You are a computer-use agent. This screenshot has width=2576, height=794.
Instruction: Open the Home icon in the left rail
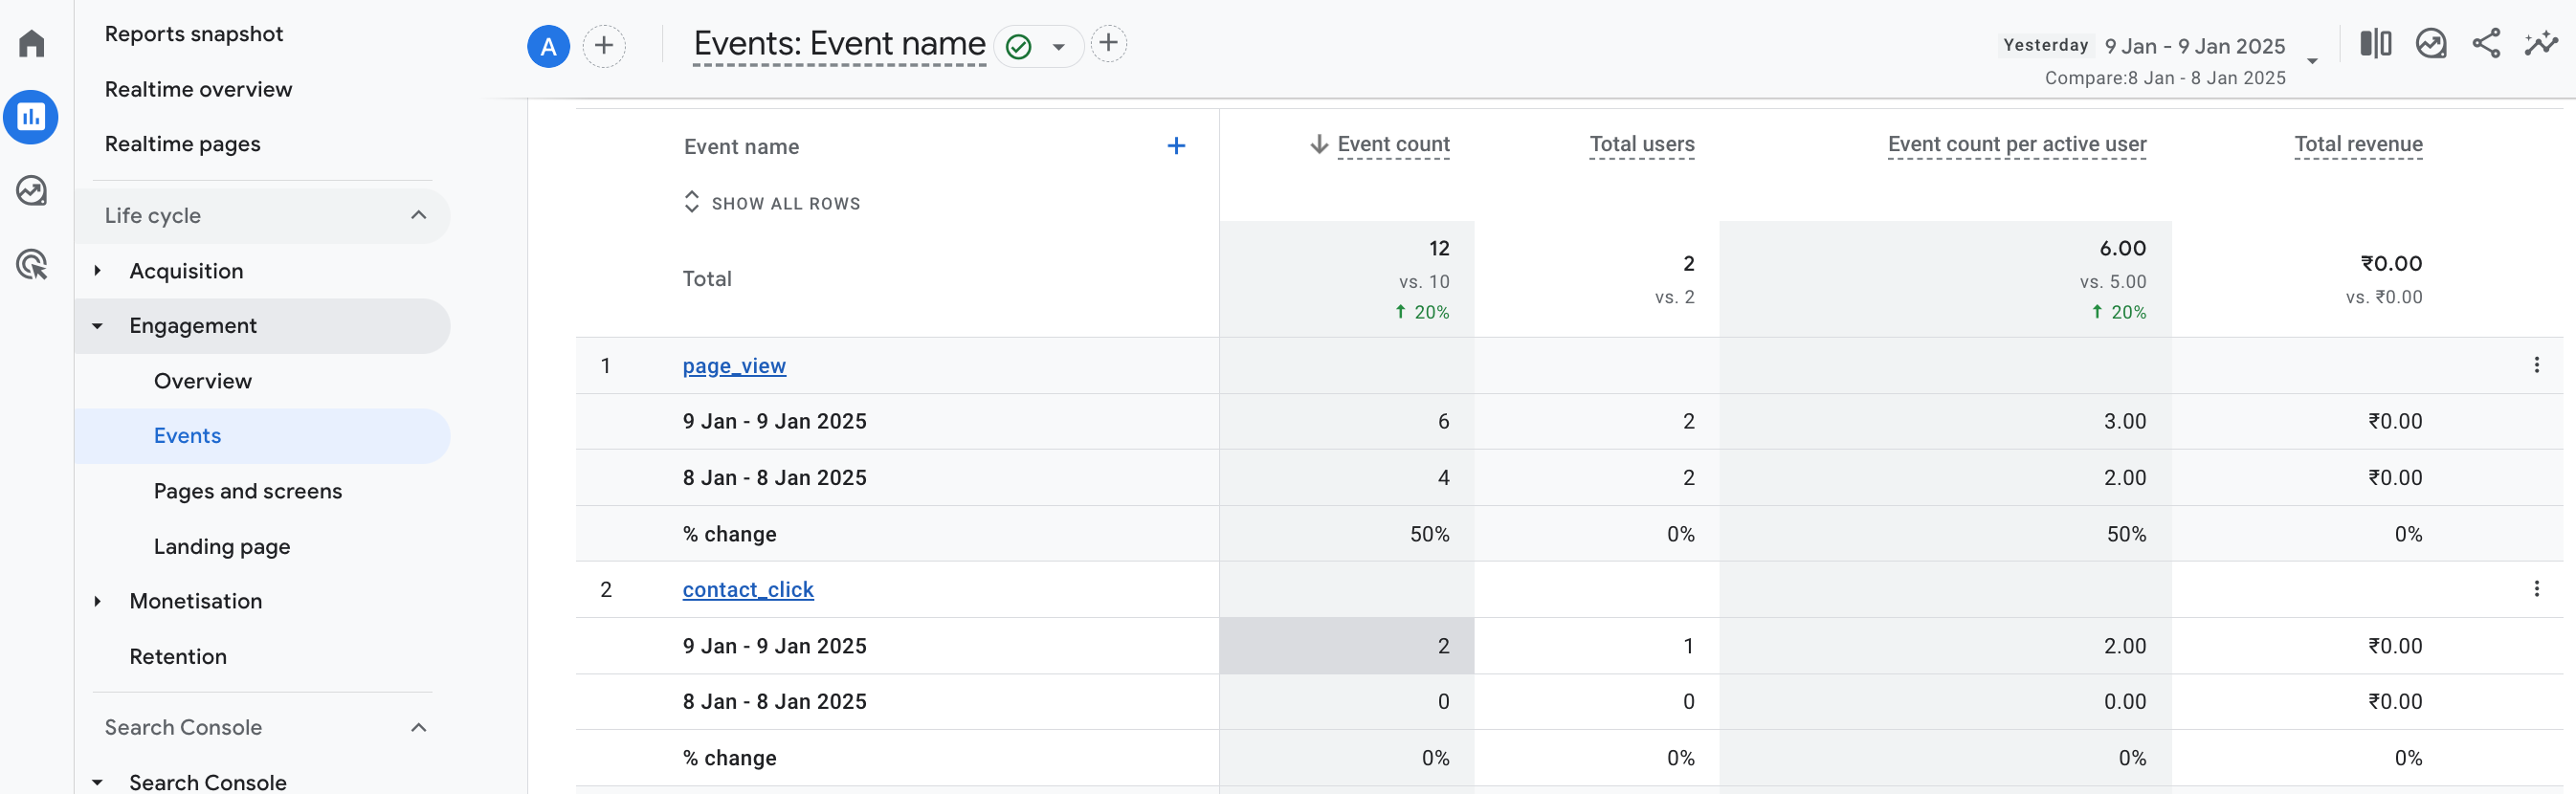click(x=31, y=43)
